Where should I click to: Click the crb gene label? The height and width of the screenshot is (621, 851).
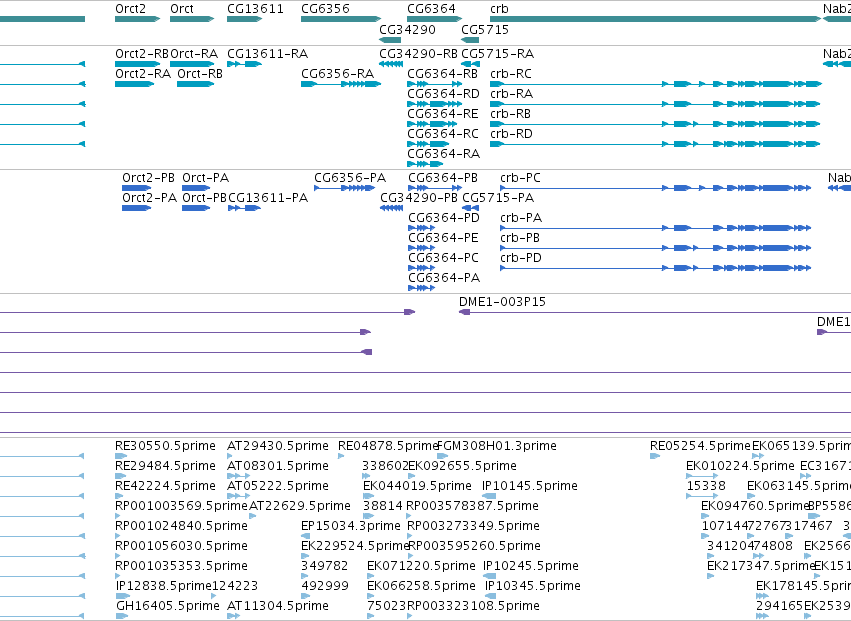(x=499, y=9)
